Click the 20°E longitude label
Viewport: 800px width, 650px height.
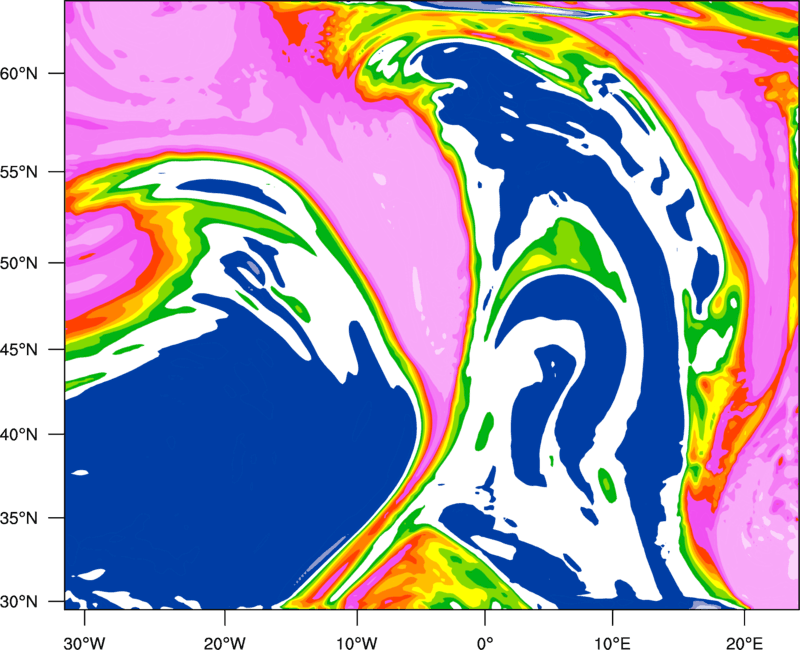(x=744, y=643)
